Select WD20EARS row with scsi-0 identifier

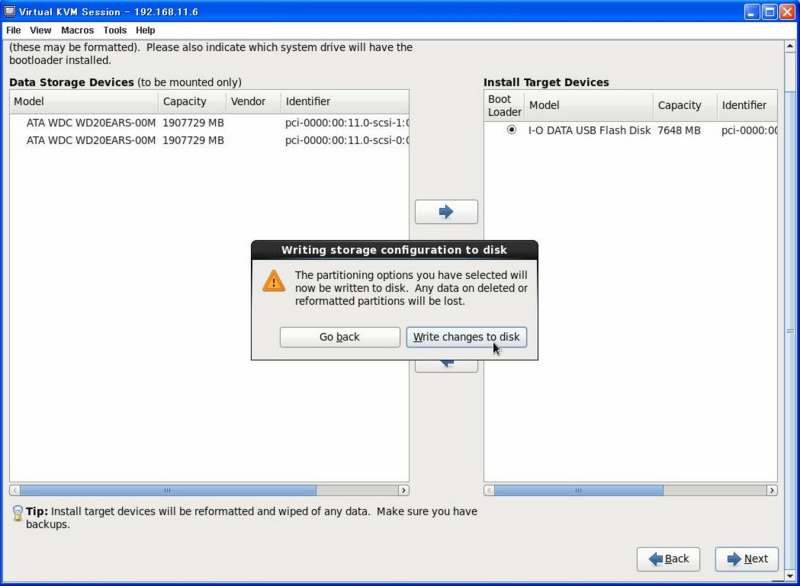209,140
